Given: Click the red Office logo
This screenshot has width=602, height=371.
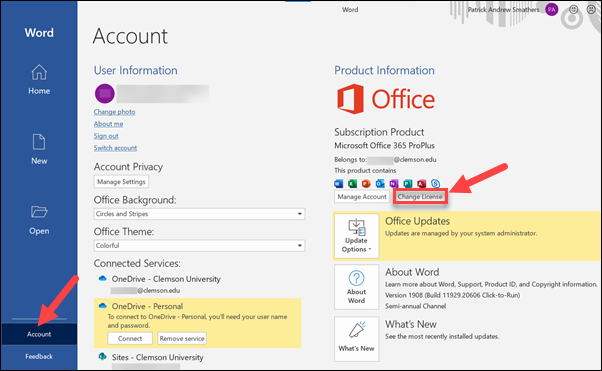Looking at the screenshot, I should (386, 99).
